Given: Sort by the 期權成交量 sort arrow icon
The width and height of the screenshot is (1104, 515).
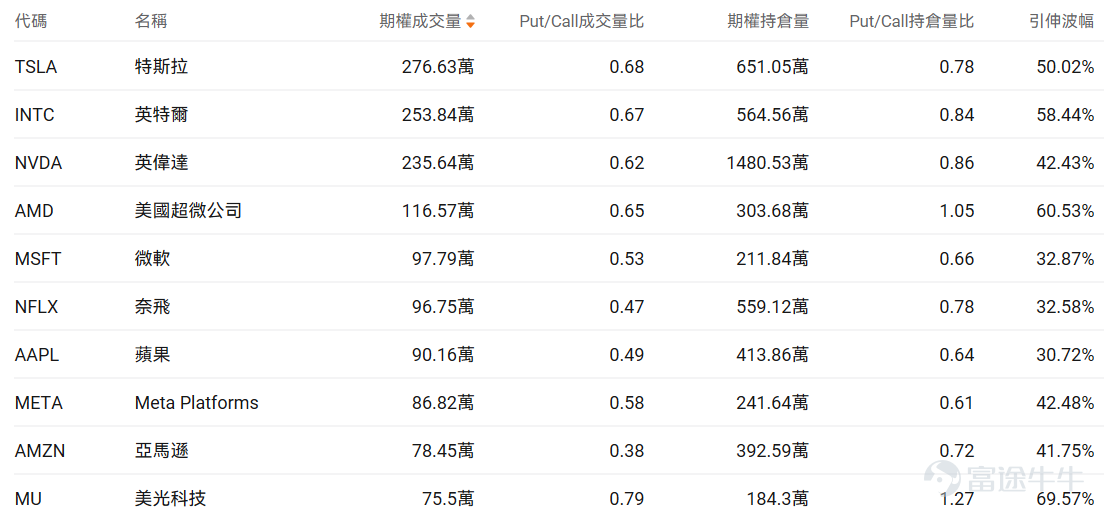Looking at the screenshot, I should [470, 21].
